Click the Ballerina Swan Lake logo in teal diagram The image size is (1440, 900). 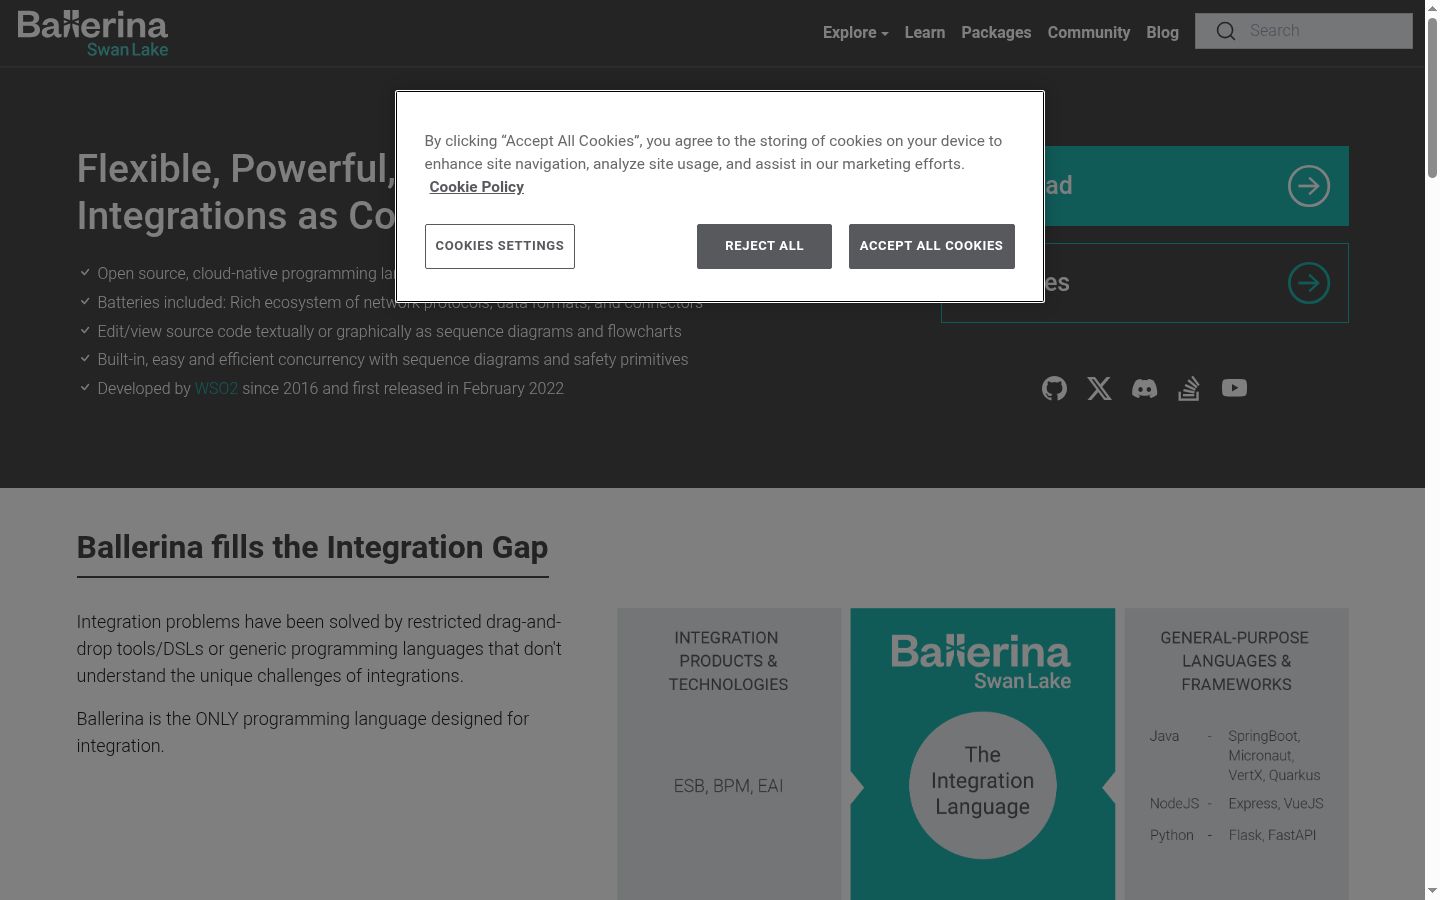(x=981, y=661)
